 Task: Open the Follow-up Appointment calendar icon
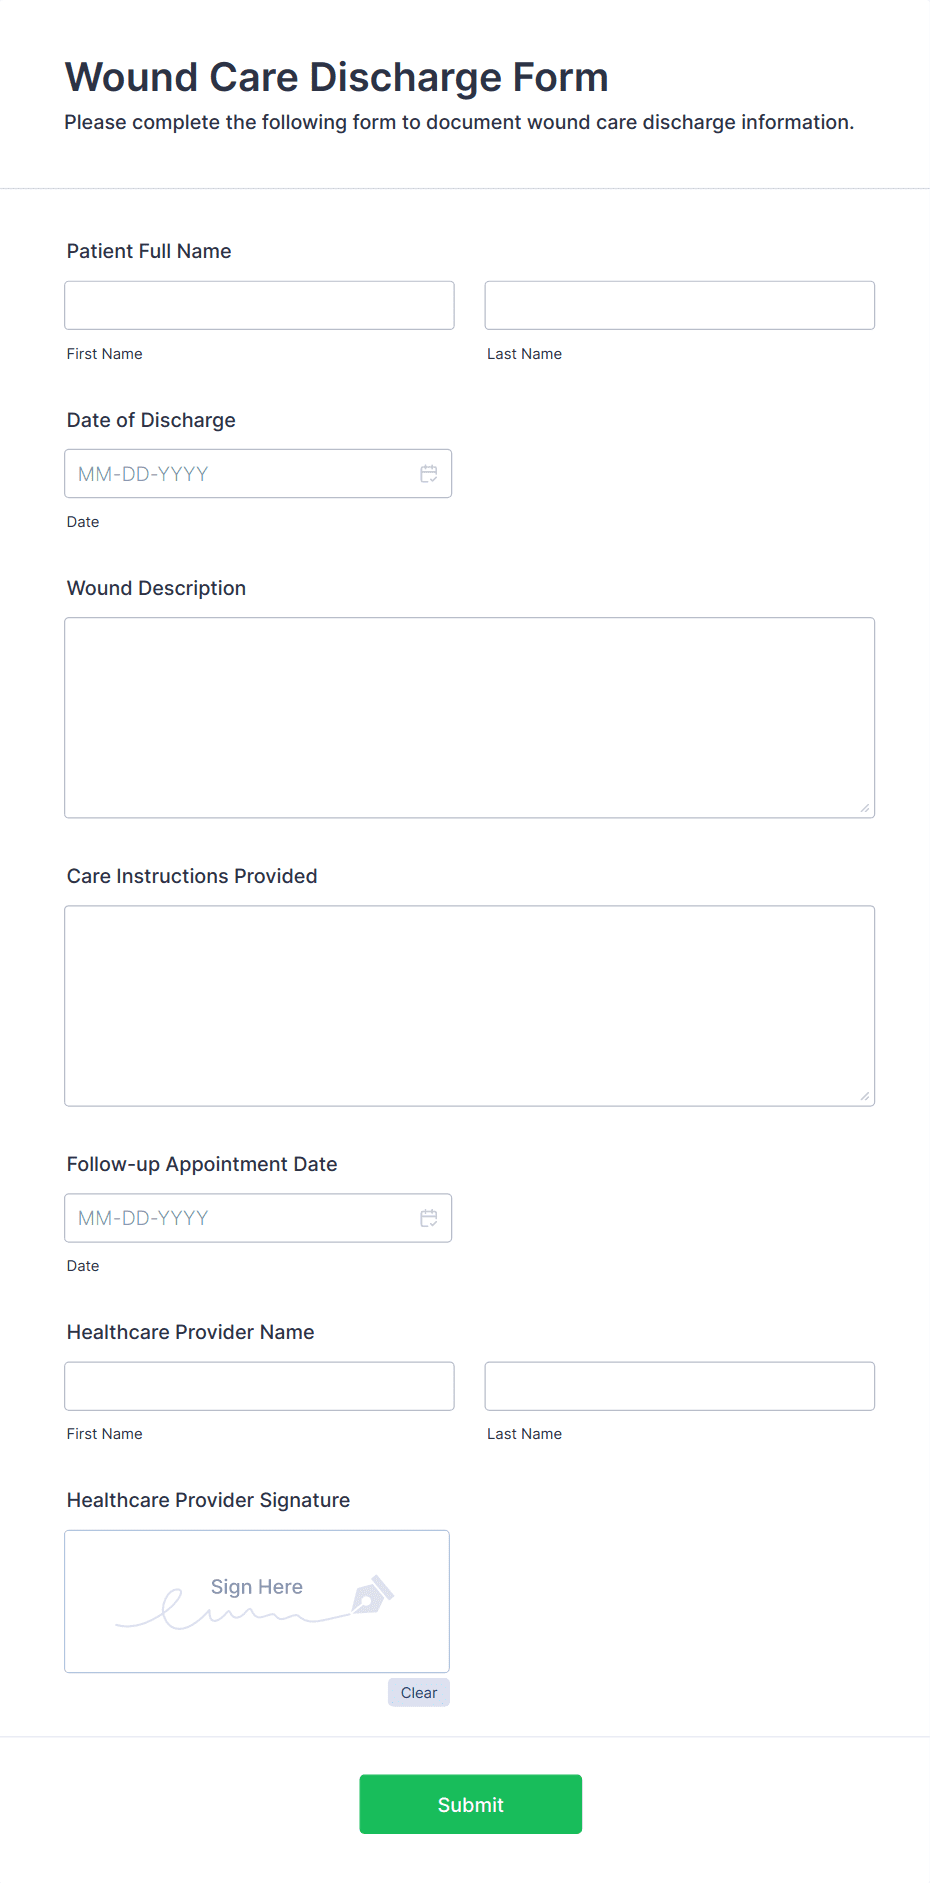pyautogui.click(x=429, y=1218)
